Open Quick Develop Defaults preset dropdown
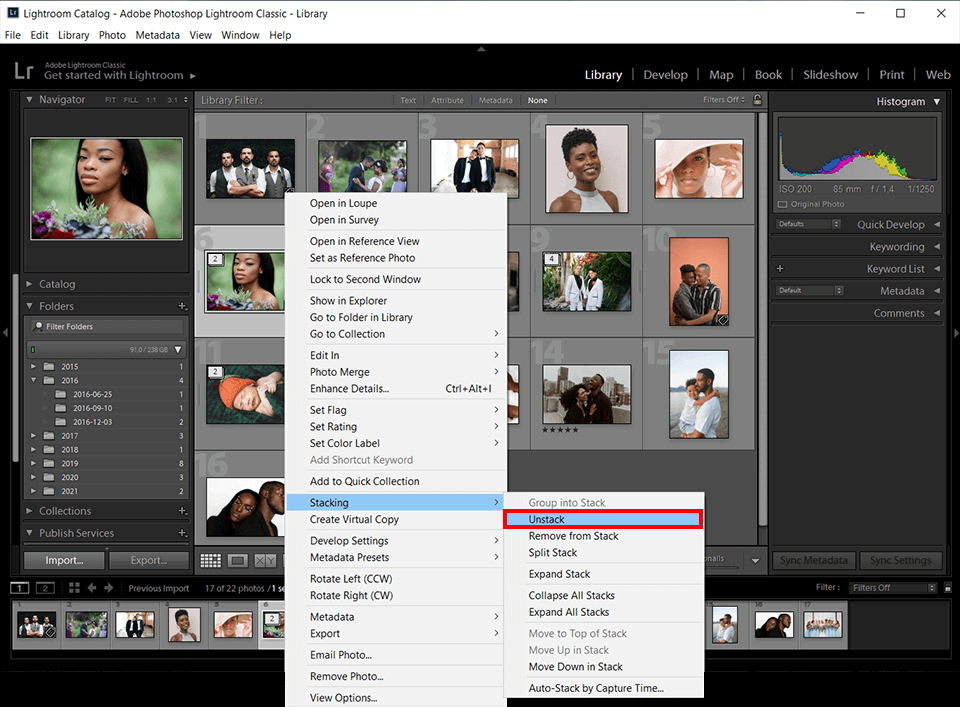 (808, 224)
